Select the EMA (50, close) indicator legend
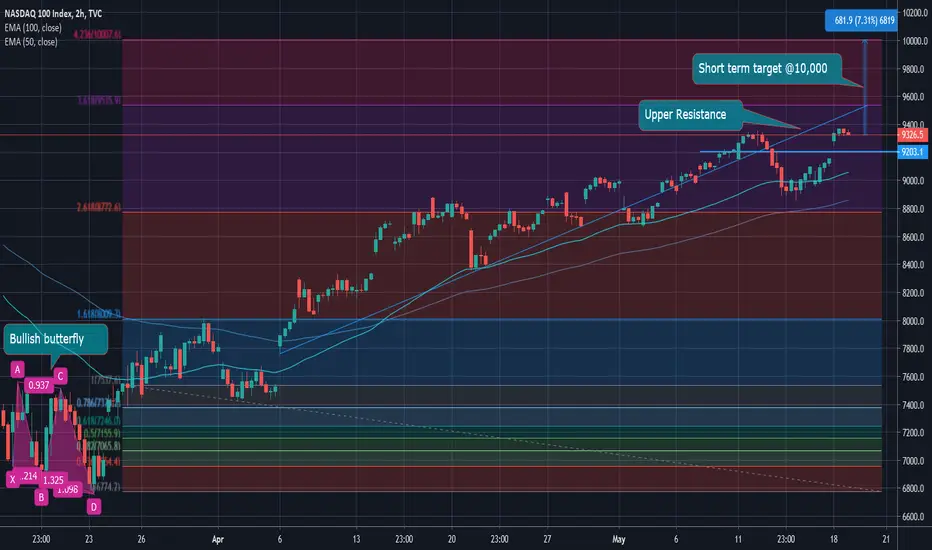Image resolution: width=932 pixels, height=550 pixels. (31, 42)
